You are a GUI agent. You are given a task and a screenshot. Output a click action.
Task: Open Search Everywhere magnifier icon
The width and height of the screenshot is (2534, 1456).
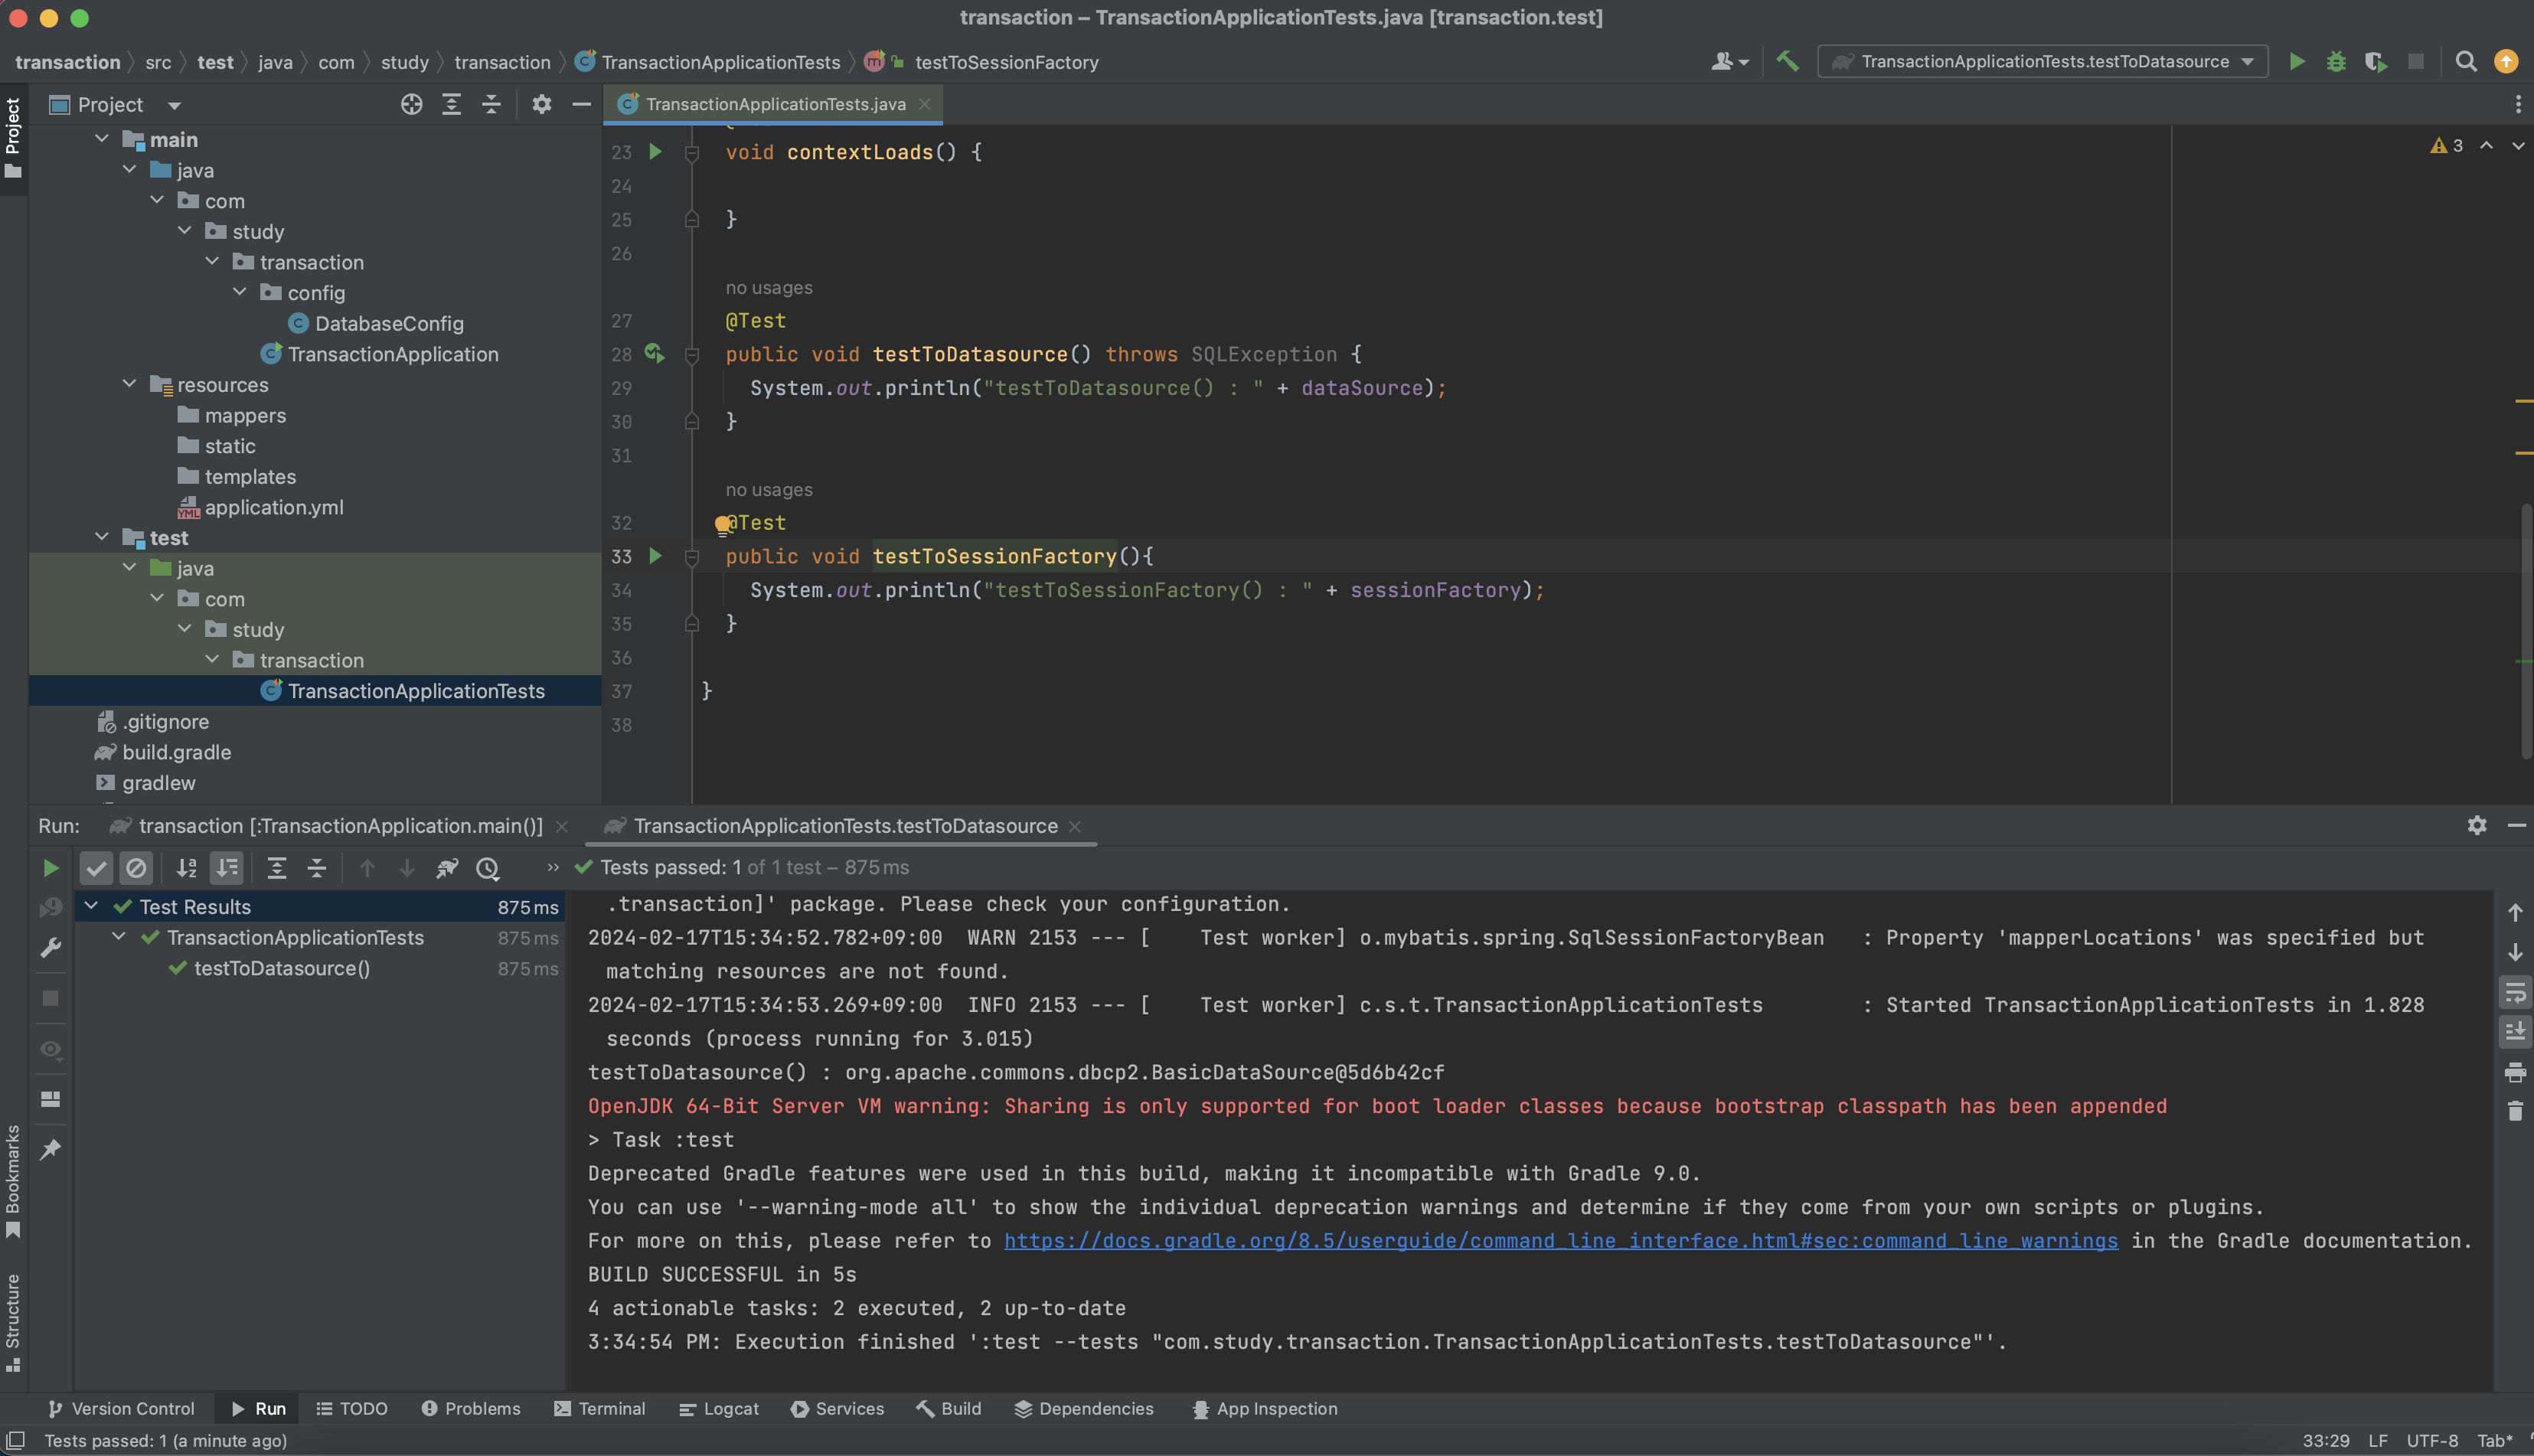coord(2466,61)
